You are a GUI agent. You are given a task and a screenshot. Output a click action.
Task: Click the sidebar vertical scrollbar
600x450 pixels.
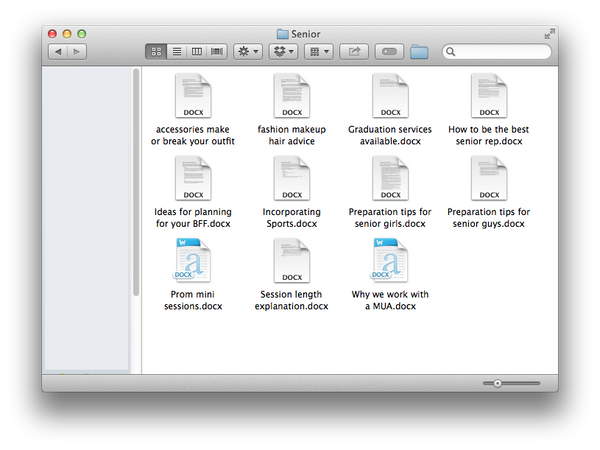pyautogui.click(x=136, y=180)
